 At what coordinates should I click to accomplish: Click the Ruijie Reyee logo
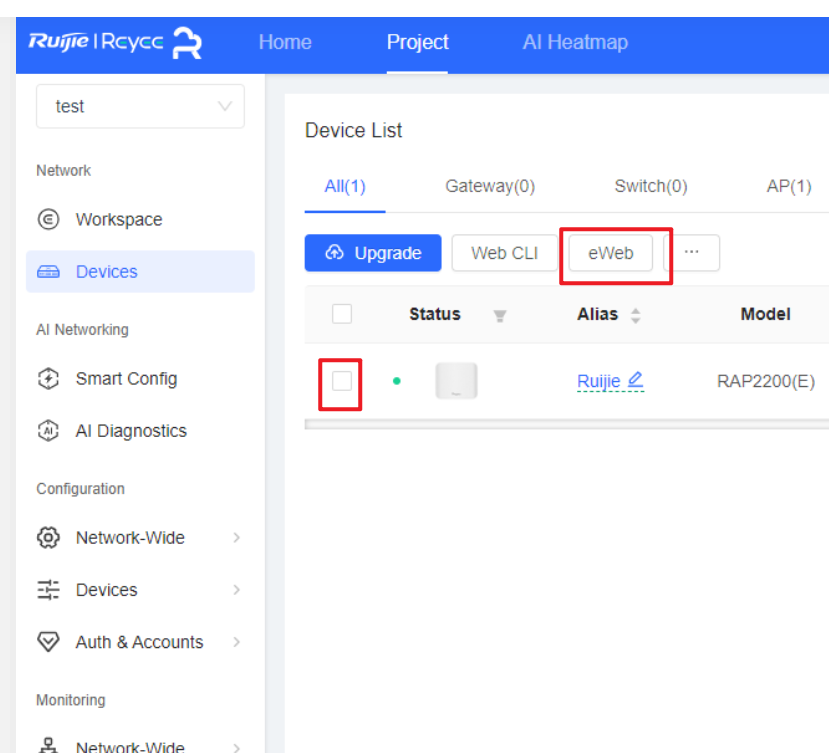coord(115,43)
